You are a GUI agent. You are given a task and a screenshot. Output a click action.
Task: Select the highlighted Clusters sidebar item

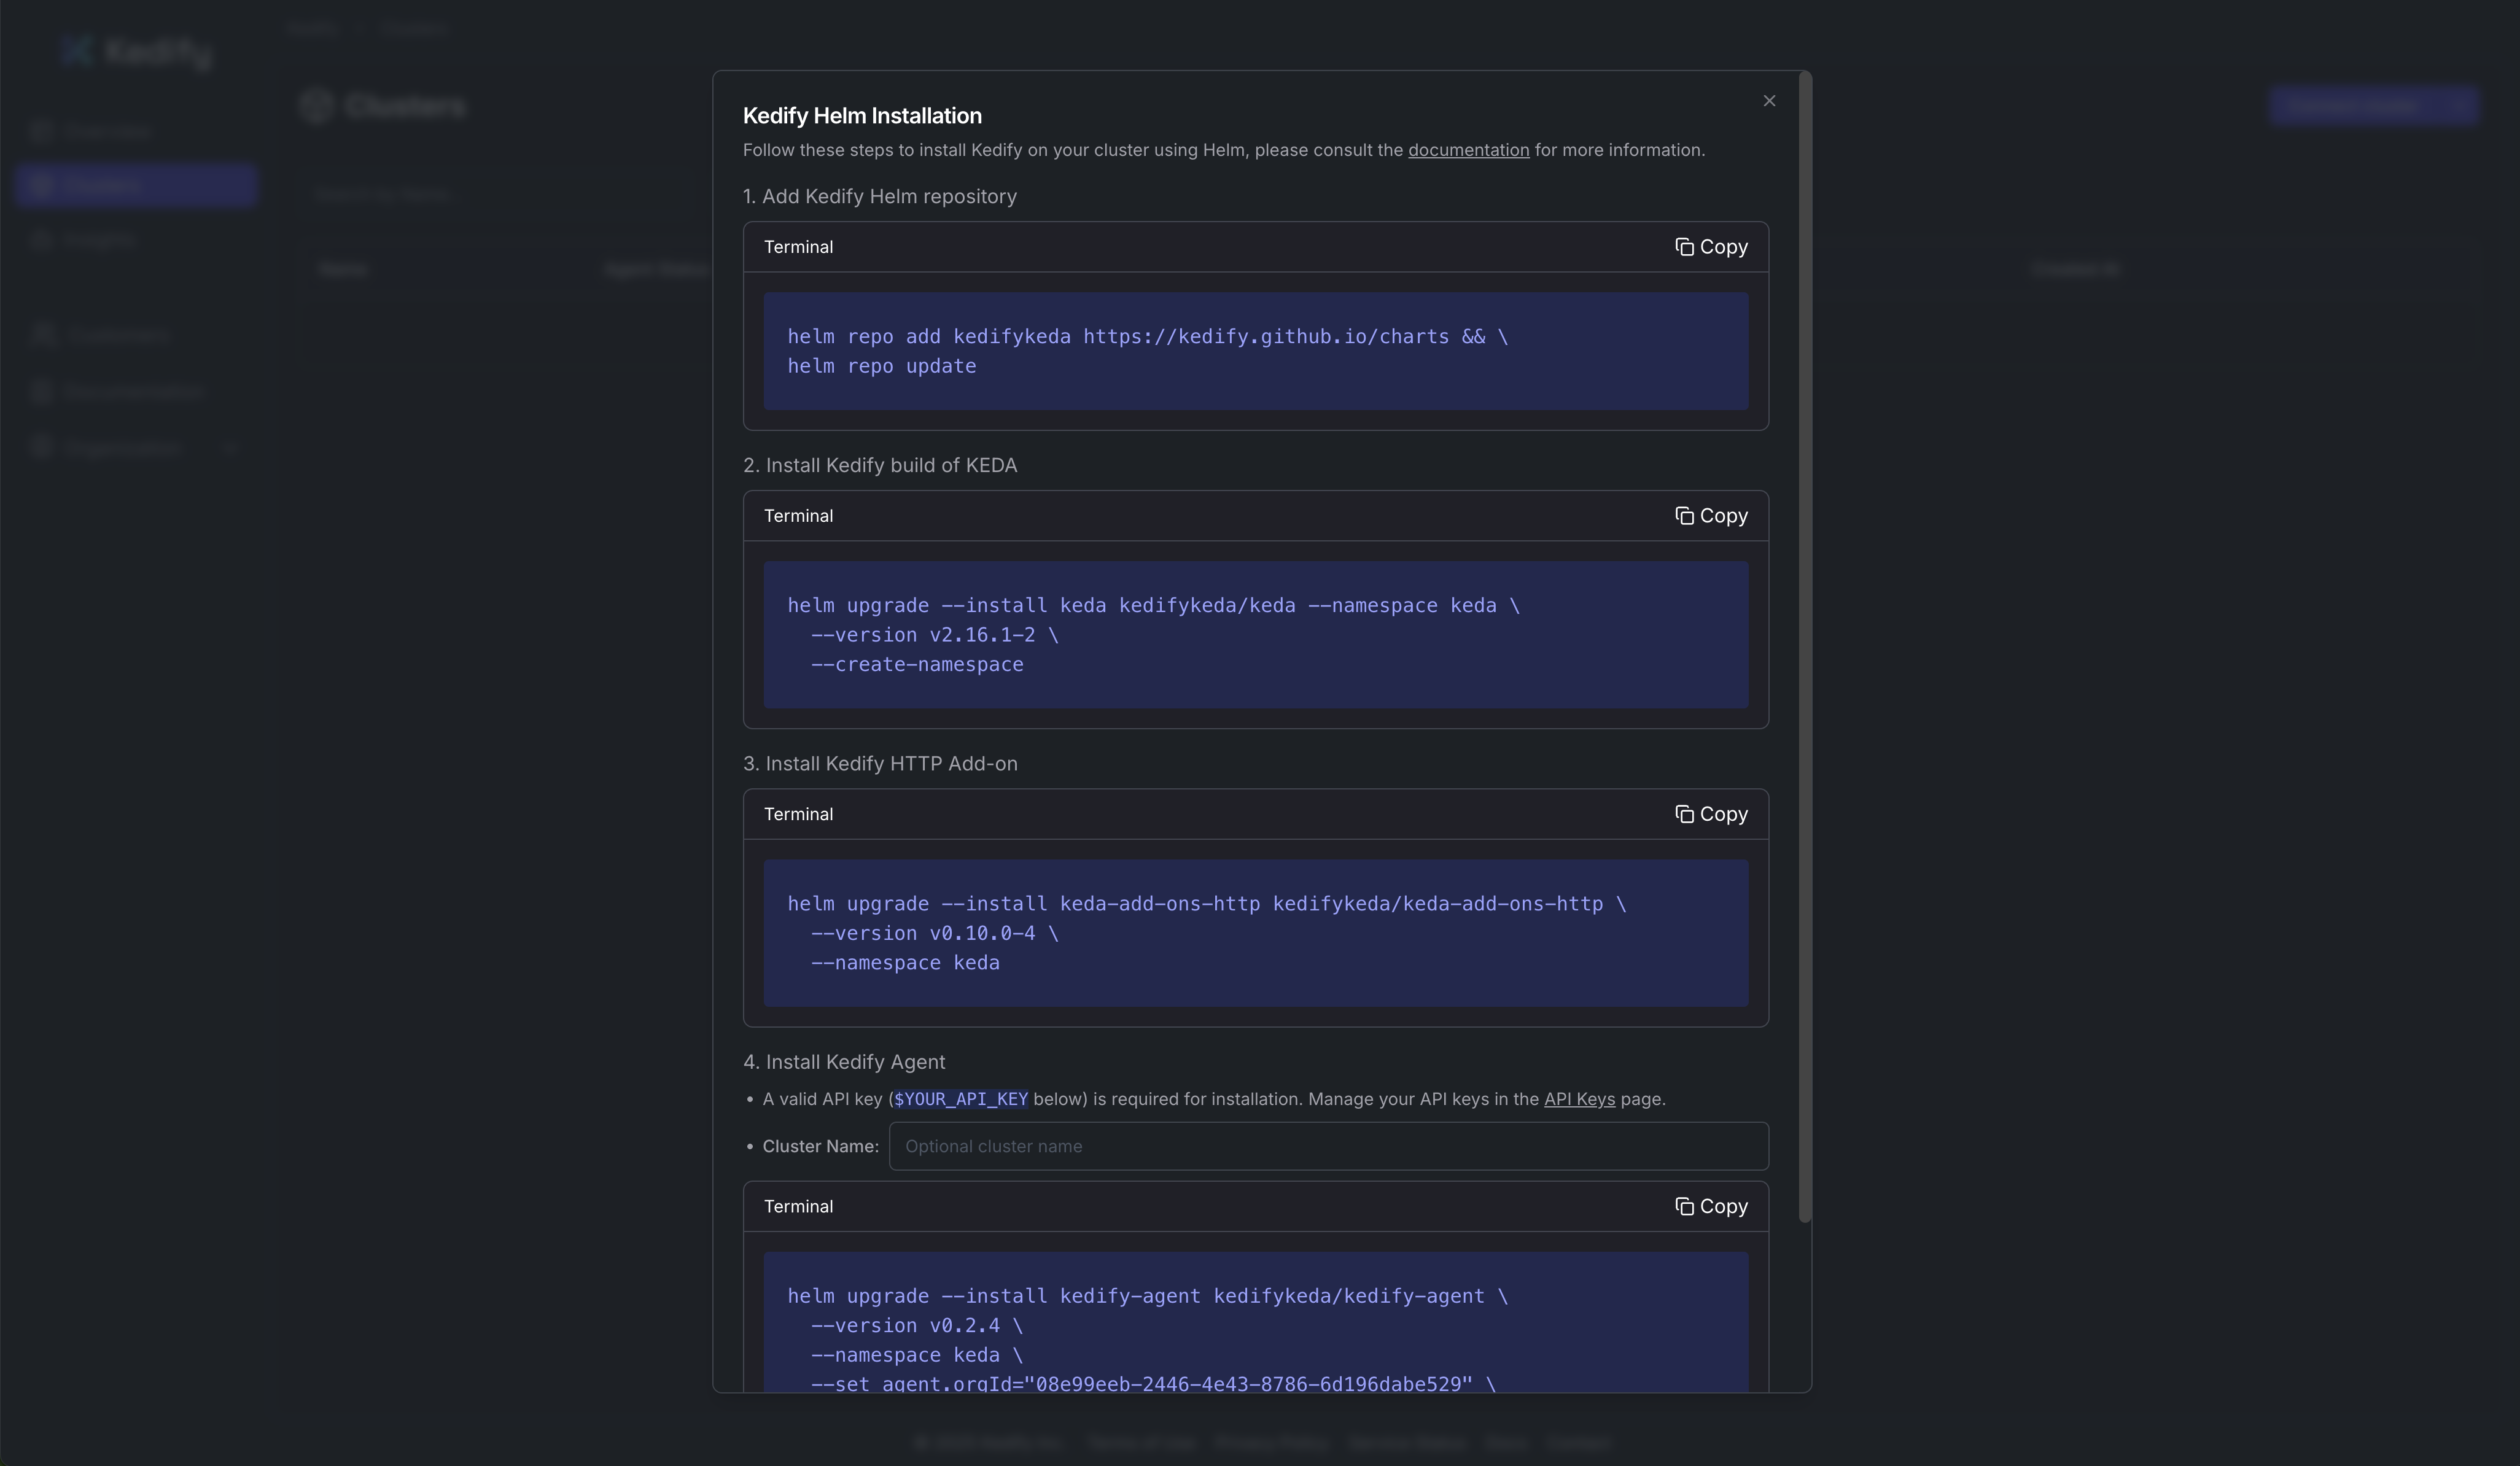[137, 185]
